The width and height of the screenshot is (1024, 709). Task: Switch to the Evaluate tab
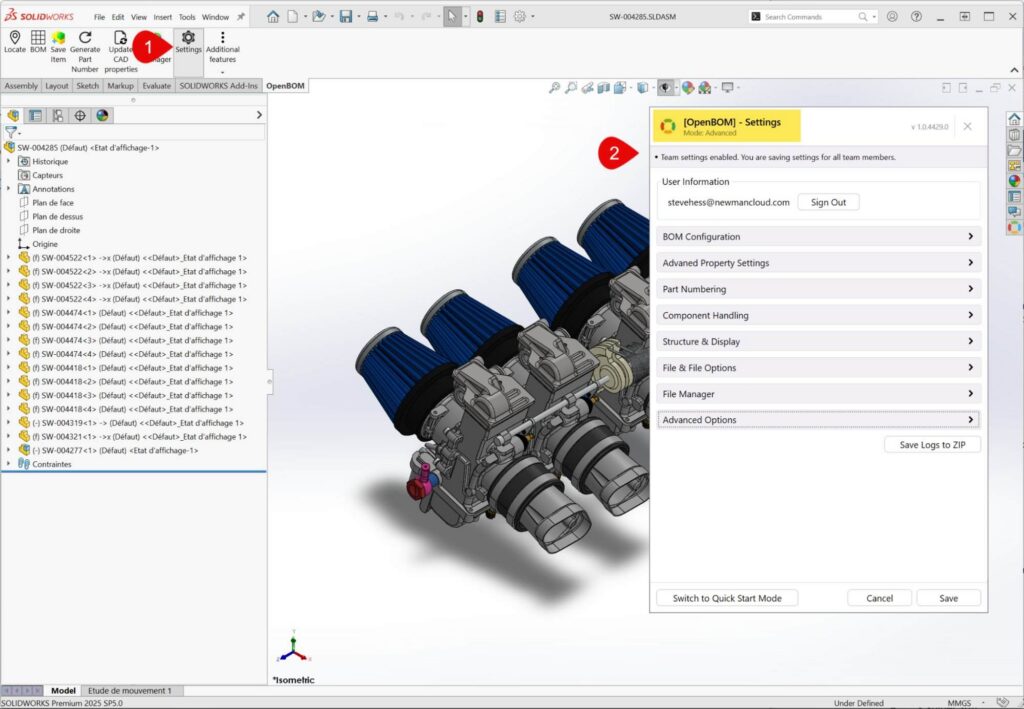pos(157,86)
